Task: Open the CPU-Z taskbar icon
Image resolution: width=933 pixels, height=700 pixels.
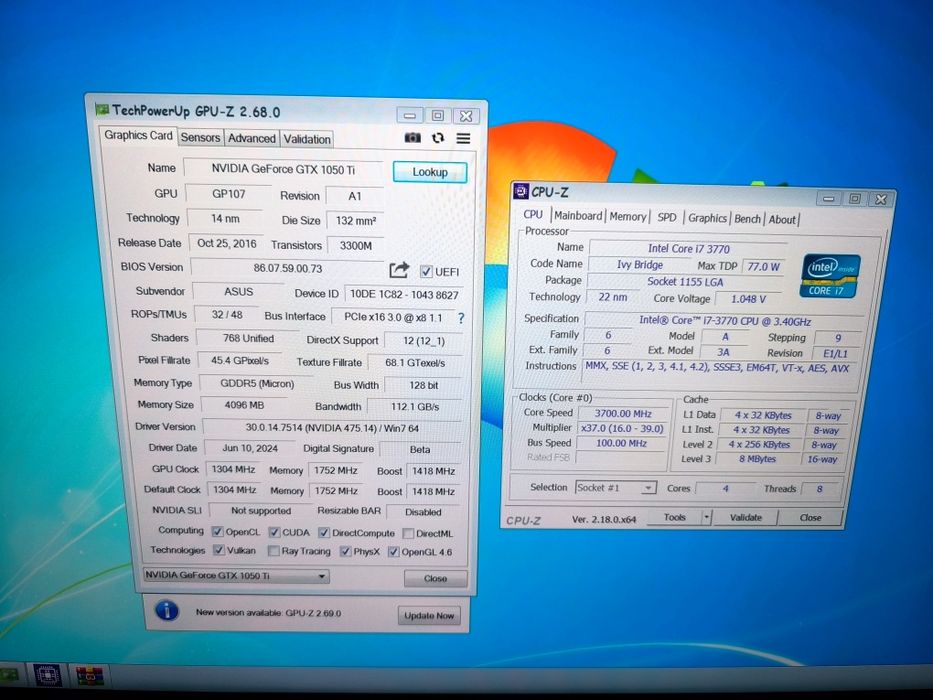Action: point(47,676)
